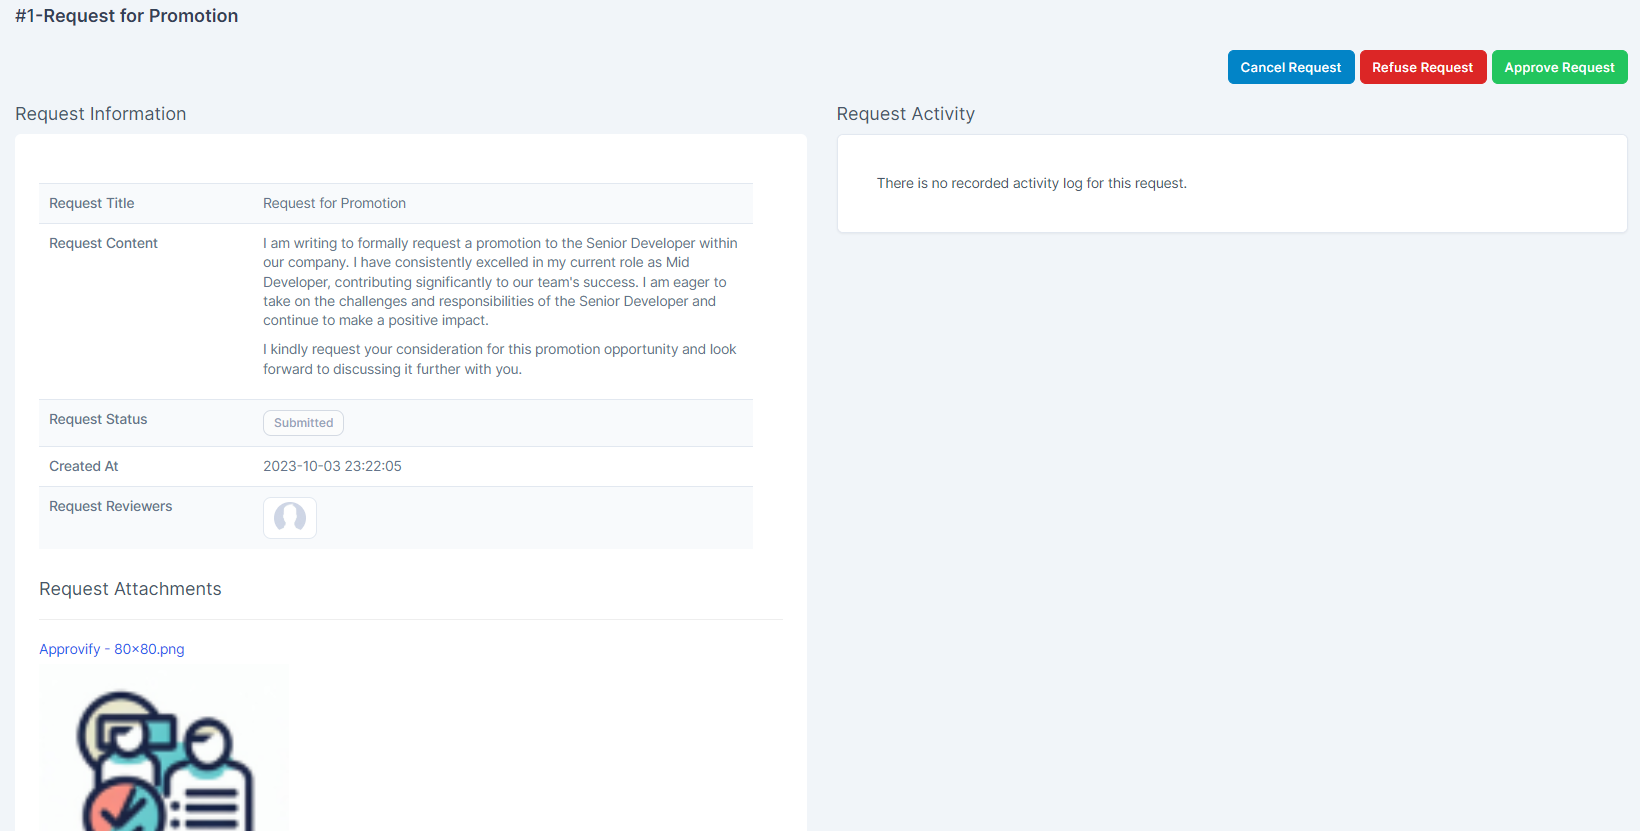The image size is (1640, 831).
Task: Click the Request Status label
Action: click(98, 419)
